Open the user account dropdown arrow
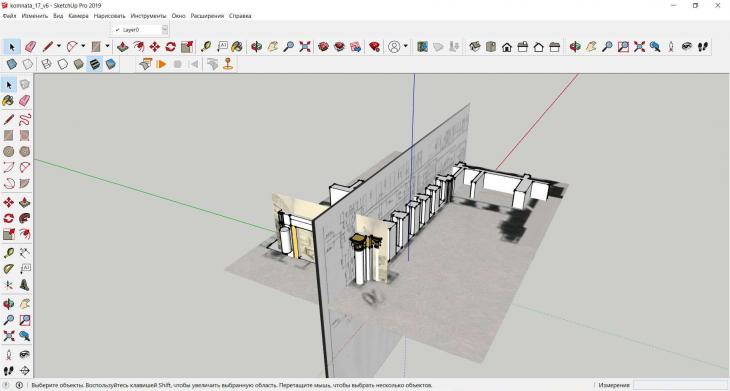Screen dimensions: 730x391 [406, 46]
